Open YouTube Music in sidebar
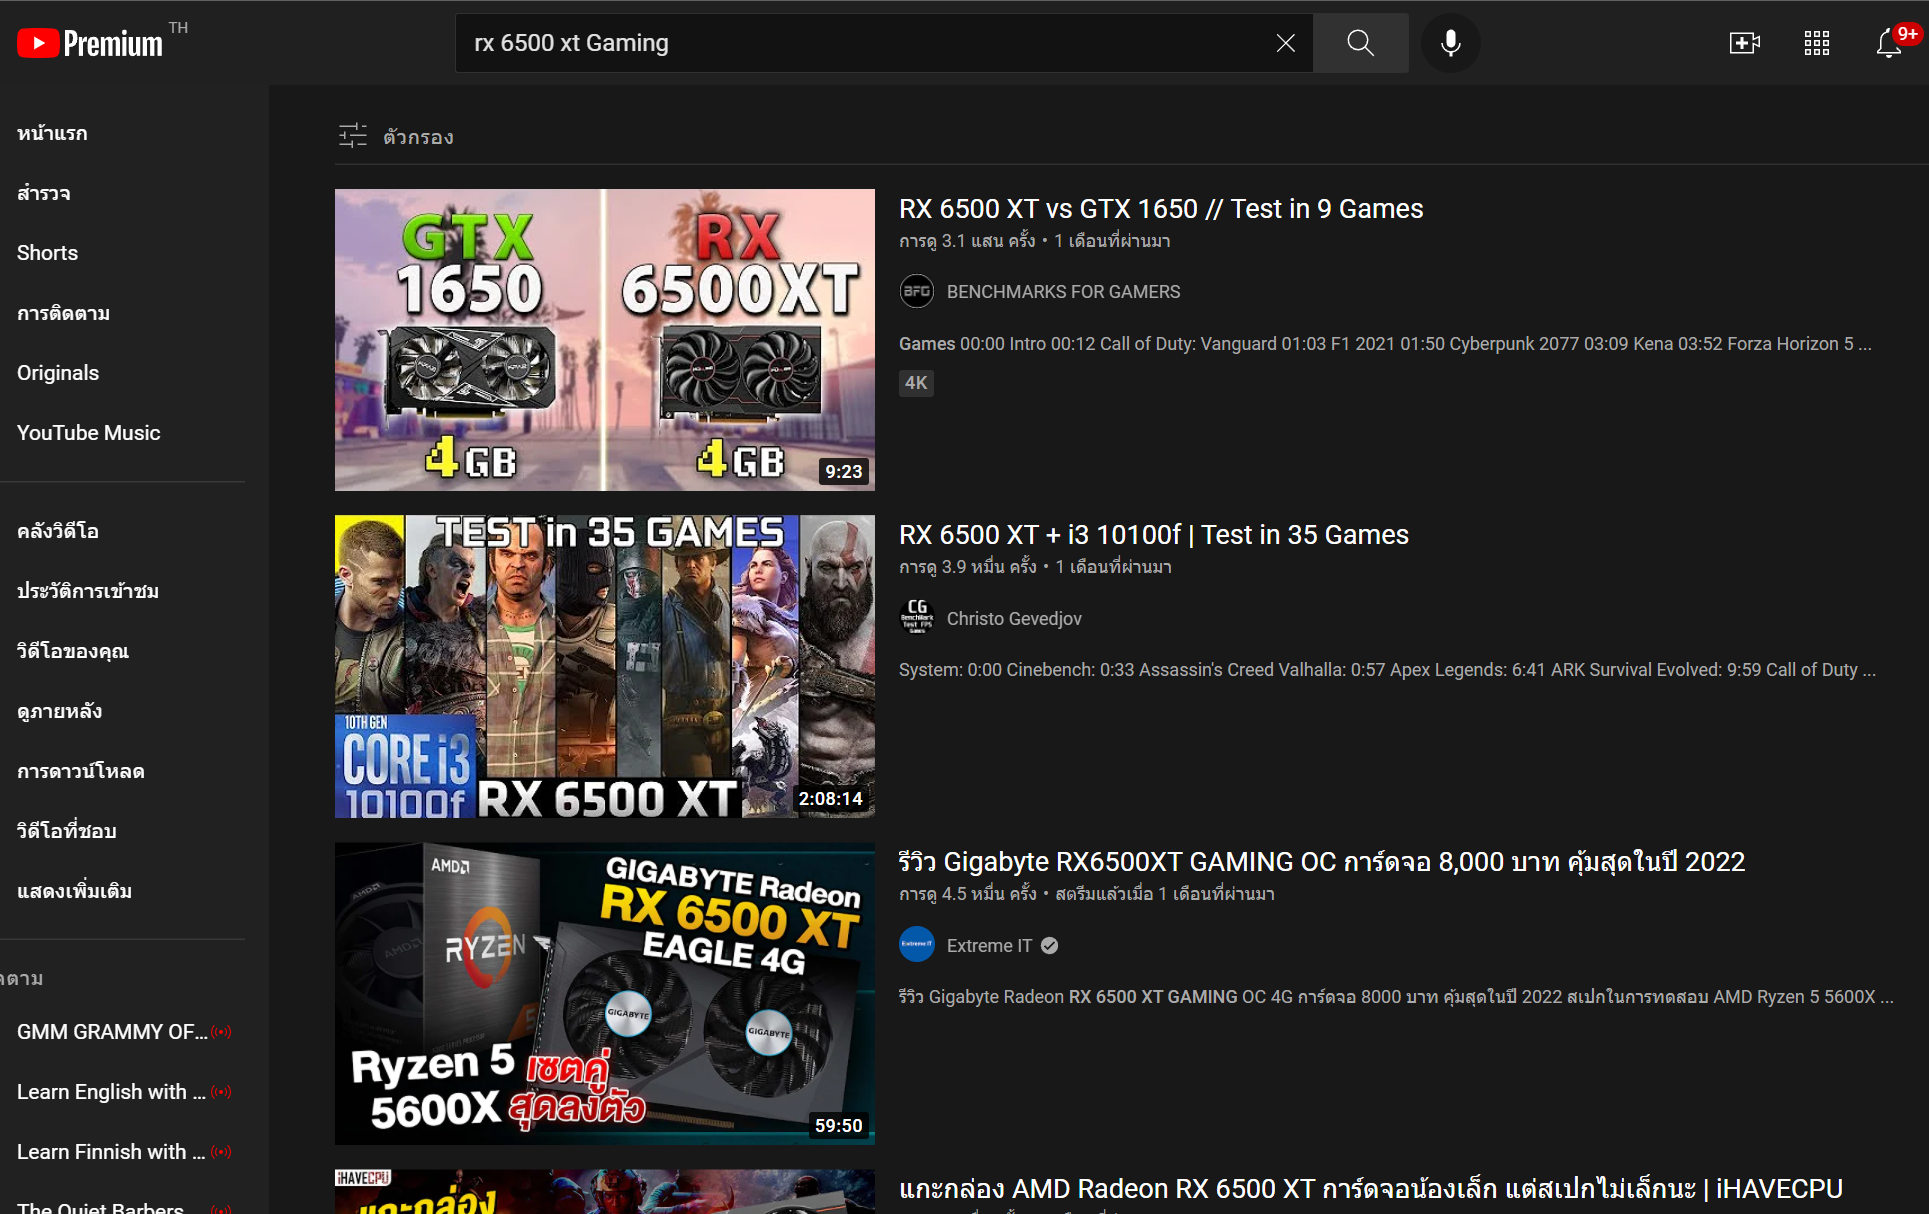The height and width of the screenshot is (1214, 1929). 88,433
